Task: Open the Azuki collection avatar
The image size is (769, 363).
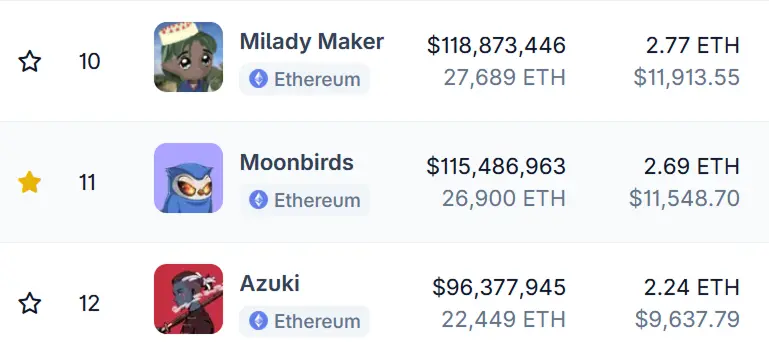Action: click(x=188, y=299)
